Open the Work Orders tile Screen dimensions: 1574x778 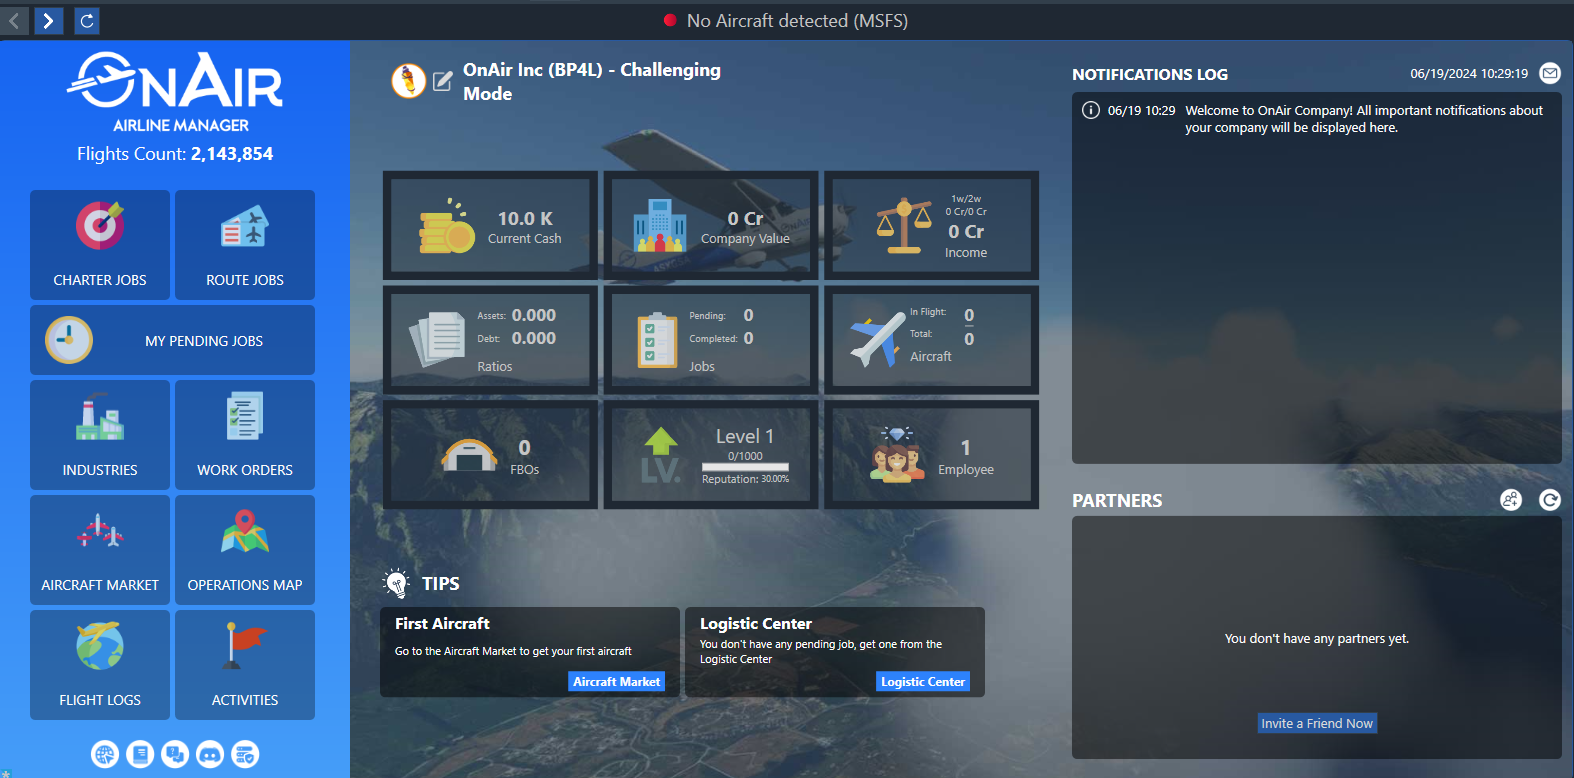click(x=245, y=435)
